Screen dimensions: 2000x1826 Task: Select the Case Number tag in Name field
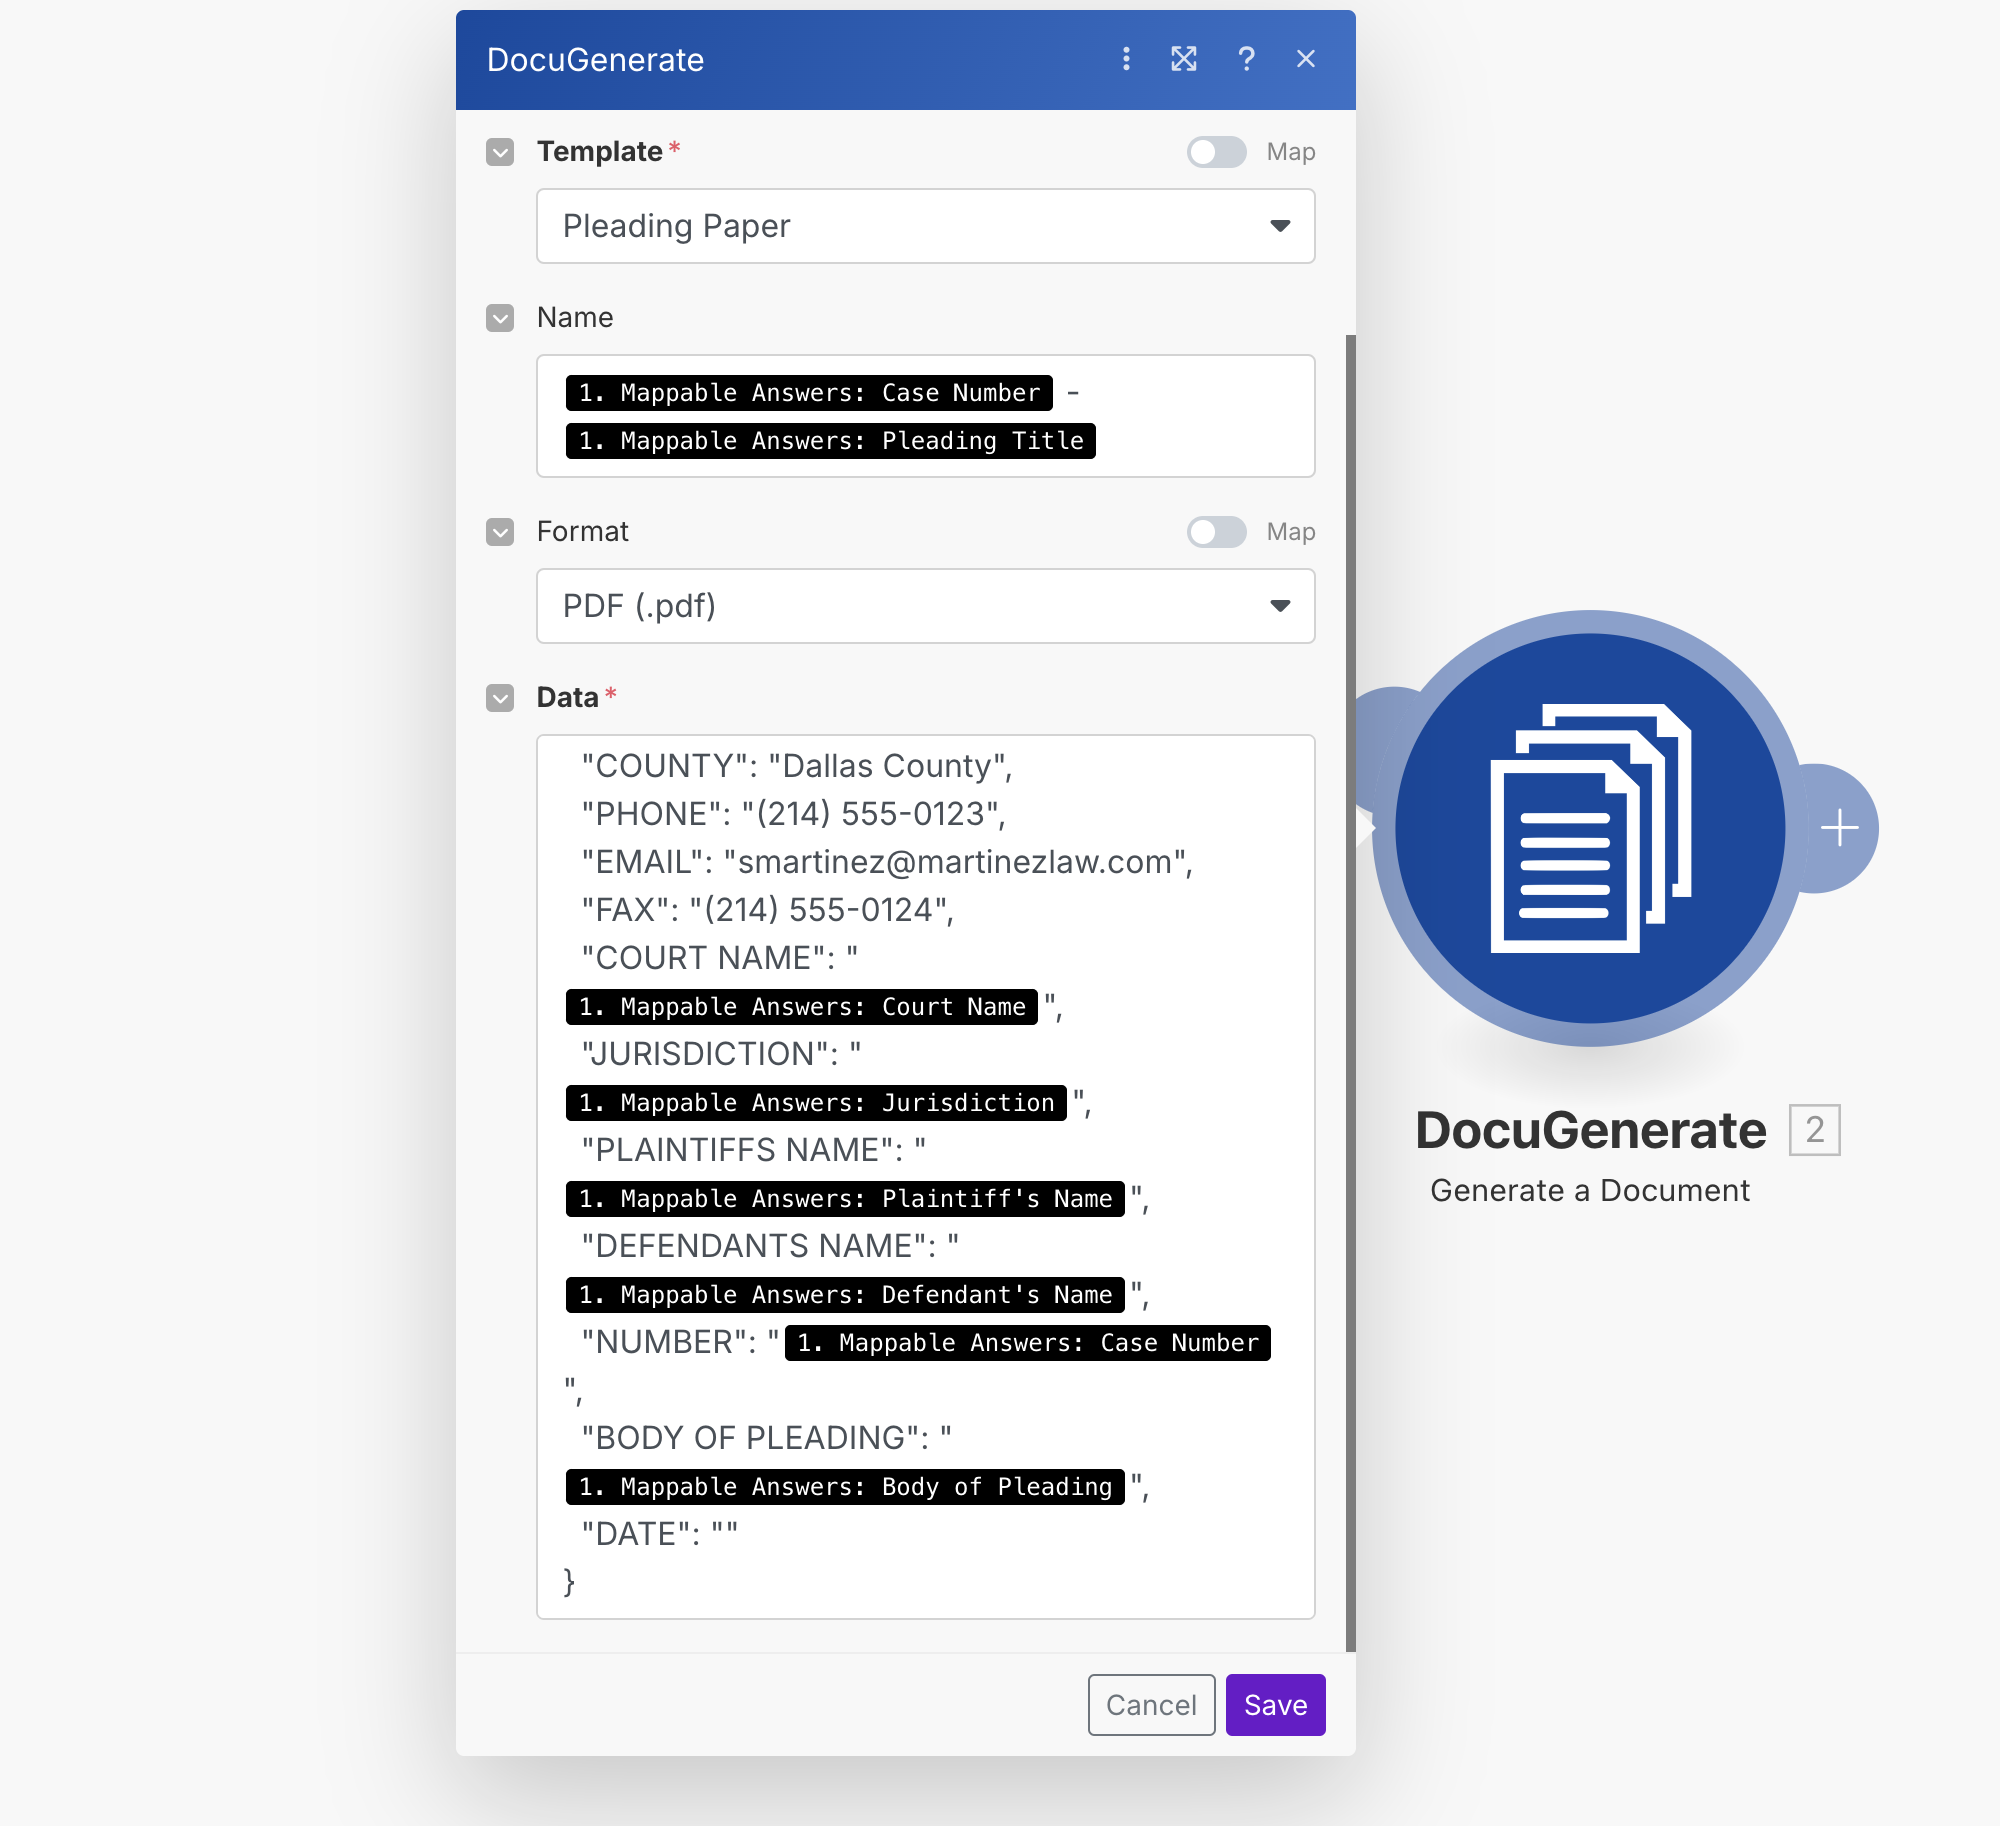809,393
